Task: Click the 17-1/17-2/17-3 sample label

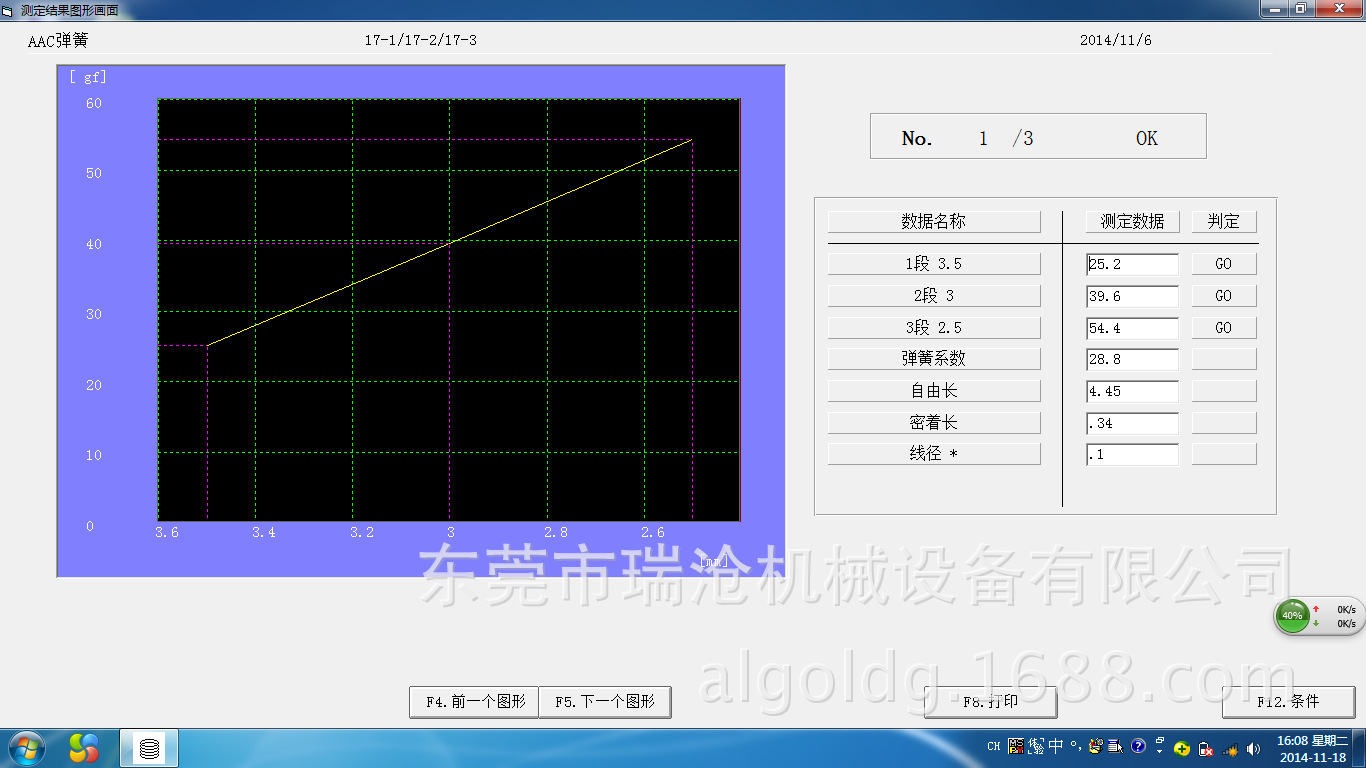Action: coord(421,41)
